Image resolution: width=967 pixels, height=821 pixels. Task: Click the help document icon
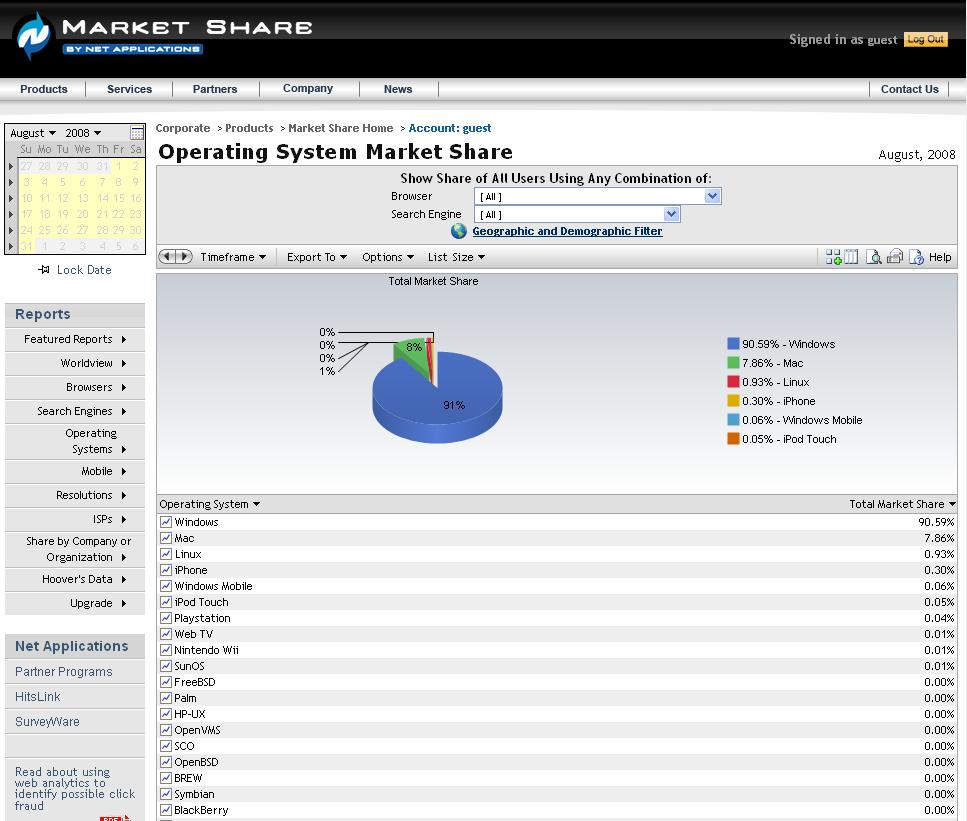pyautogui.click(x=916, y=257)
